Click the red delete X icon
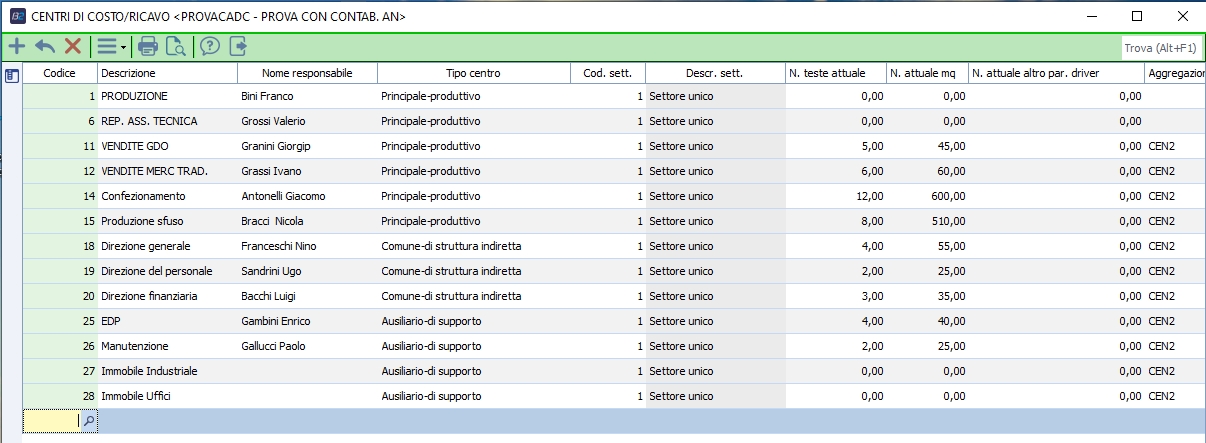The height and width of the screenshot is (443, 1206). 73,46
